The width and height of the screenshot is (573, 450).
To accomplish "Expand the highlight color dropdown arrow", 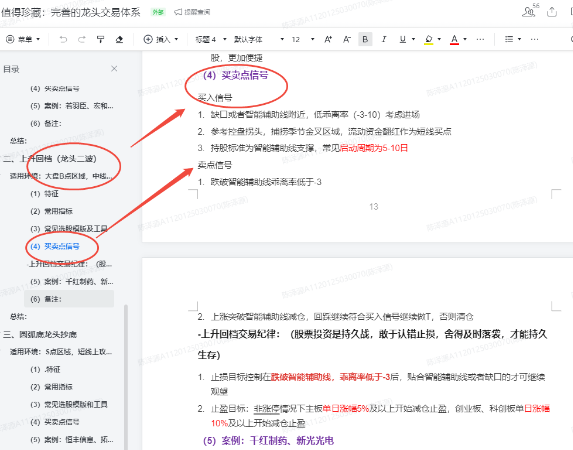I will coord(439,39).
